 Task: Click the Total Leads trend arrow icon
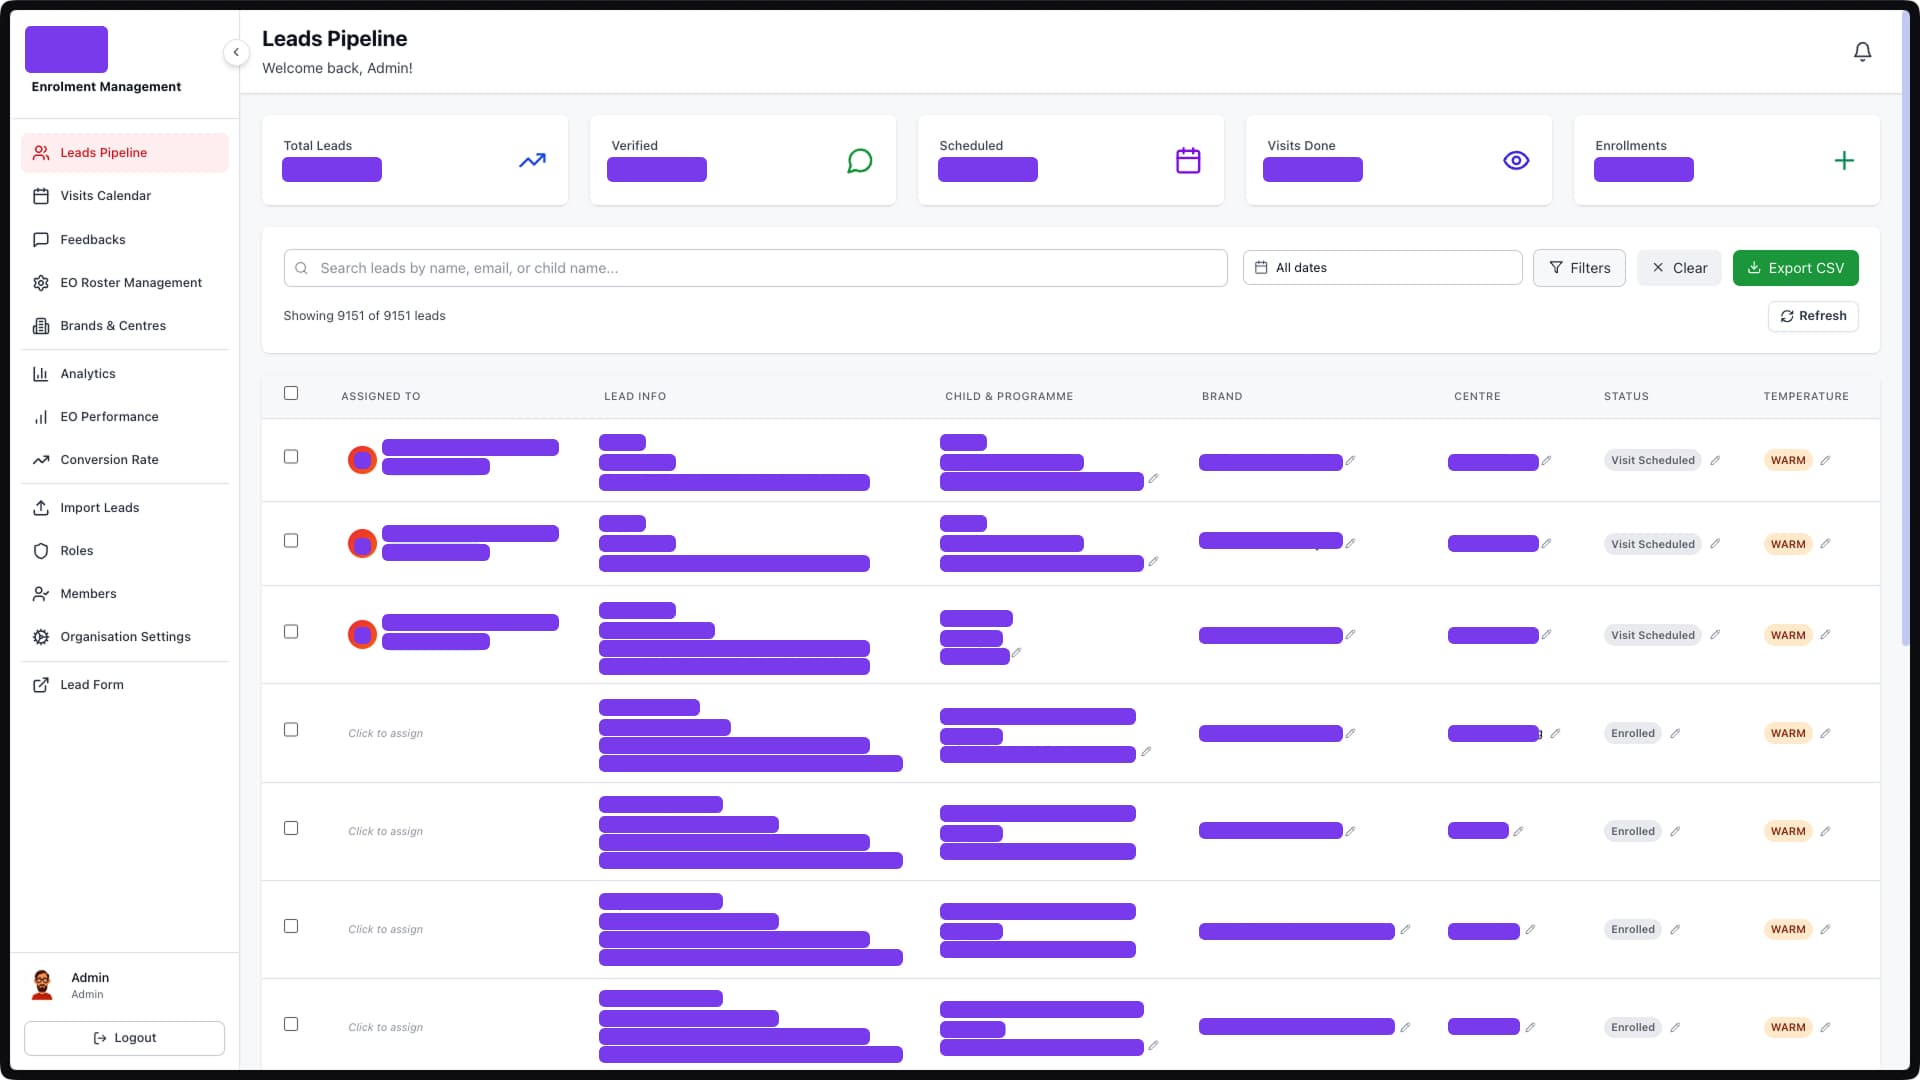[532, 160]
